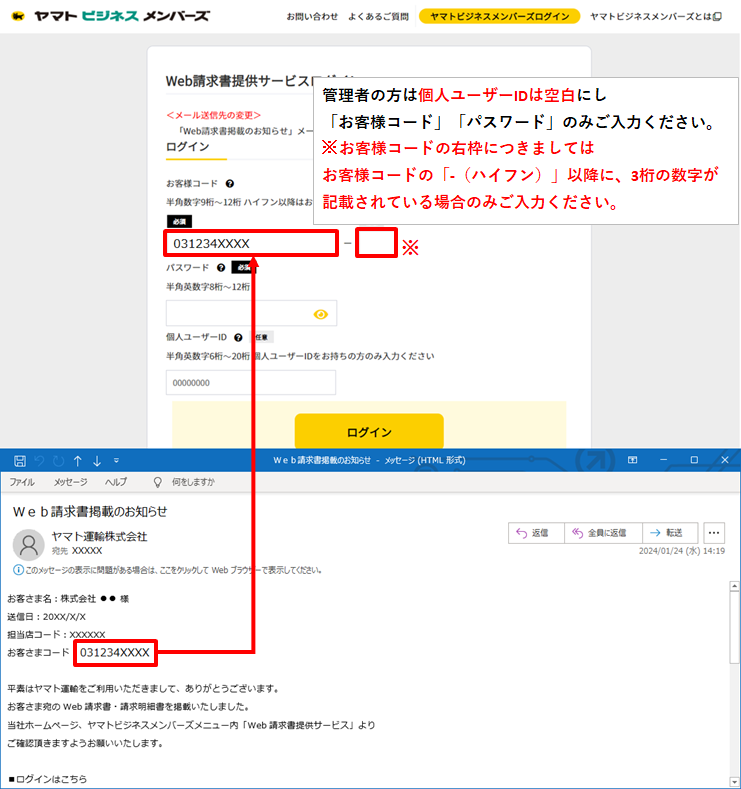
Task: Maximize the mail message window
Action: coord(694,460)
